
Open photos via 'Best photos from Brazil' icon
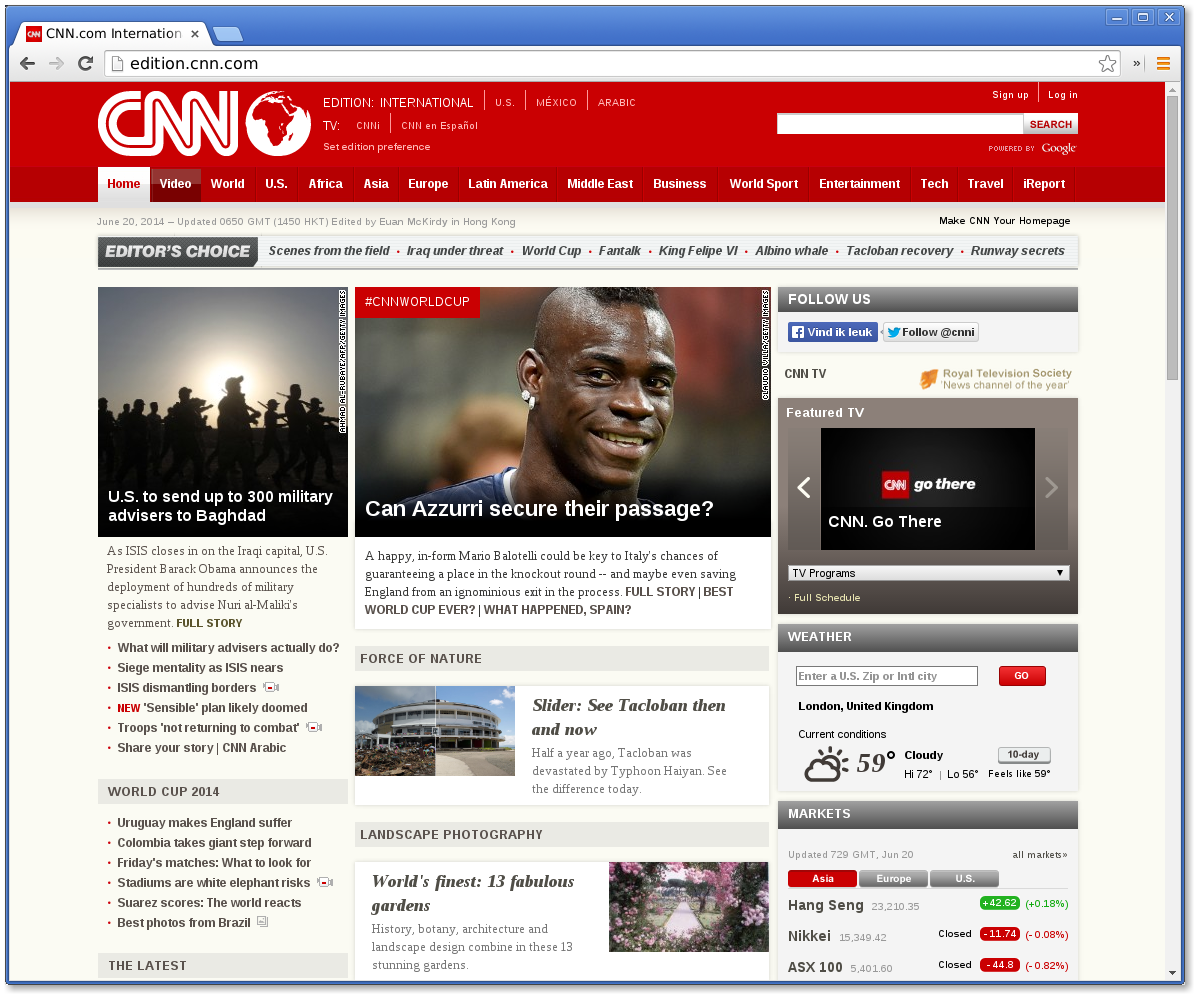pos(261,921)
